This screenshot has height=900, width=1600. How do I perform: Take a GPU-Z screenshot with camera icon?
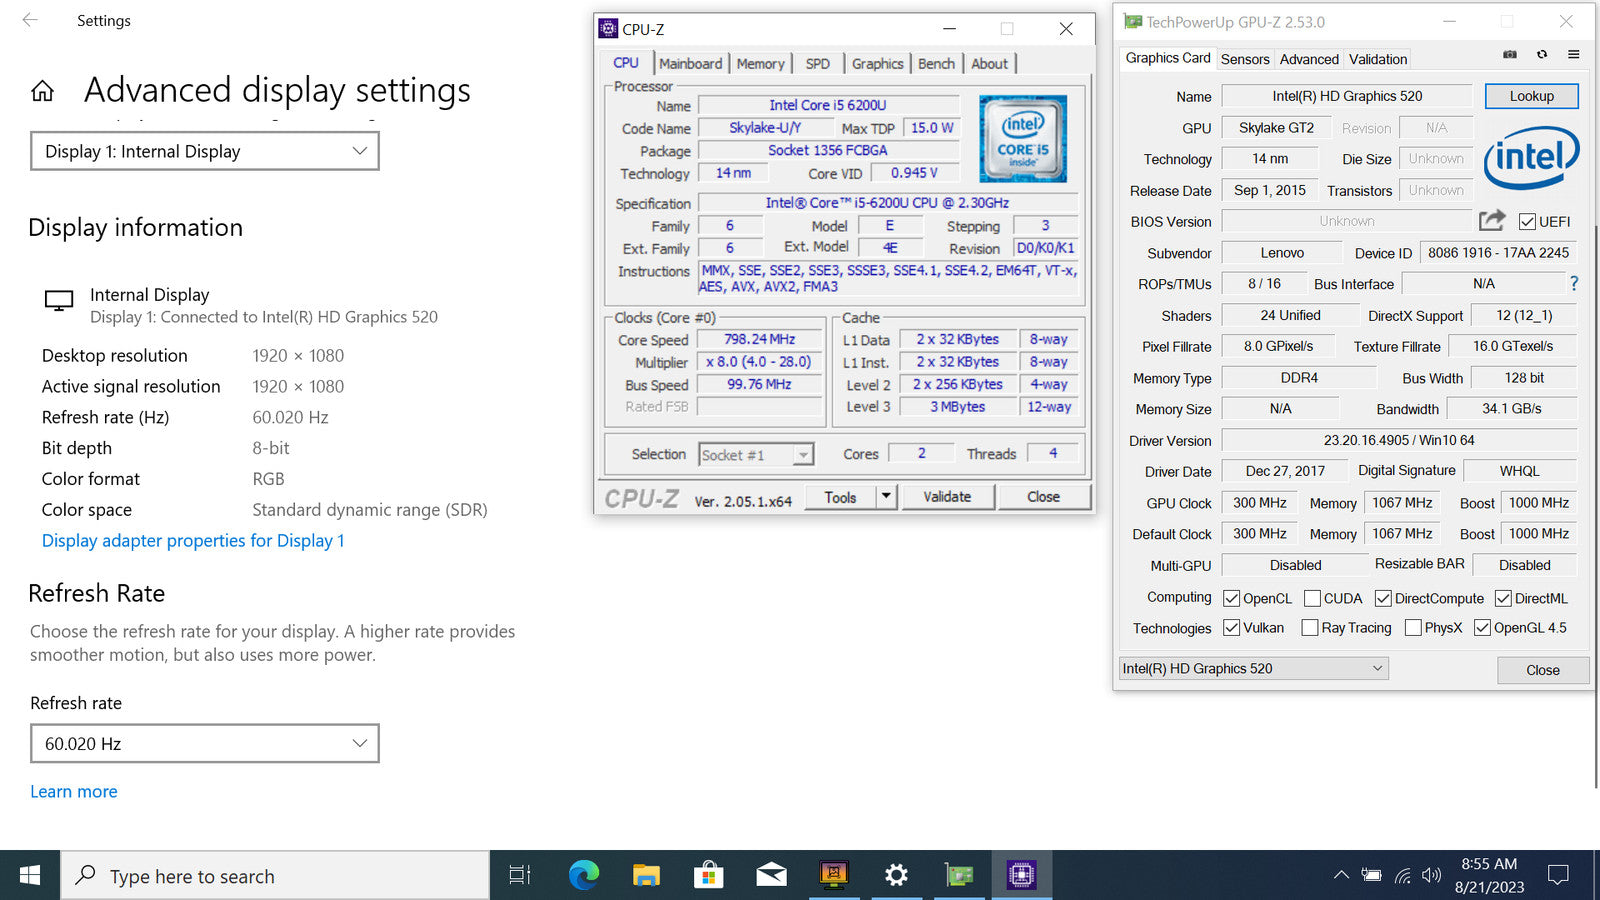tap(1510, 55)
